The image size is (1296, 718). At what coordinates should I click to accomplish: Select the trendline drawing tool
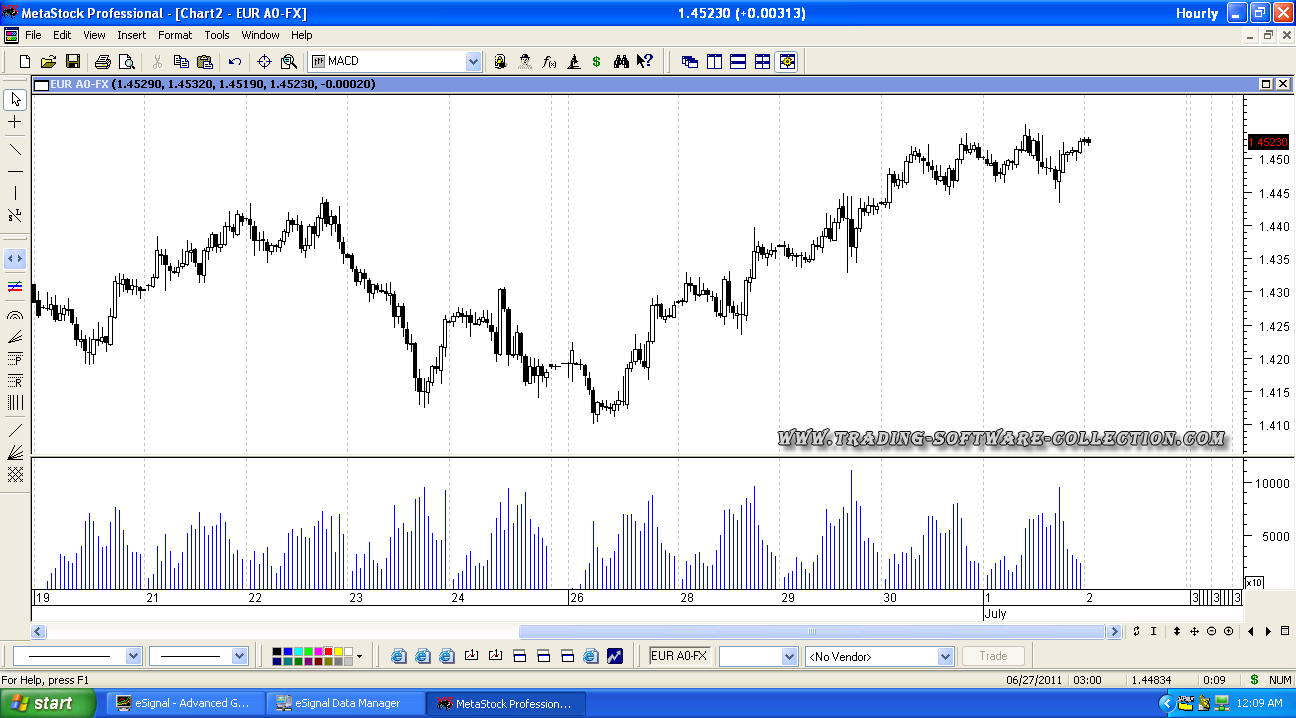point(15,149)
